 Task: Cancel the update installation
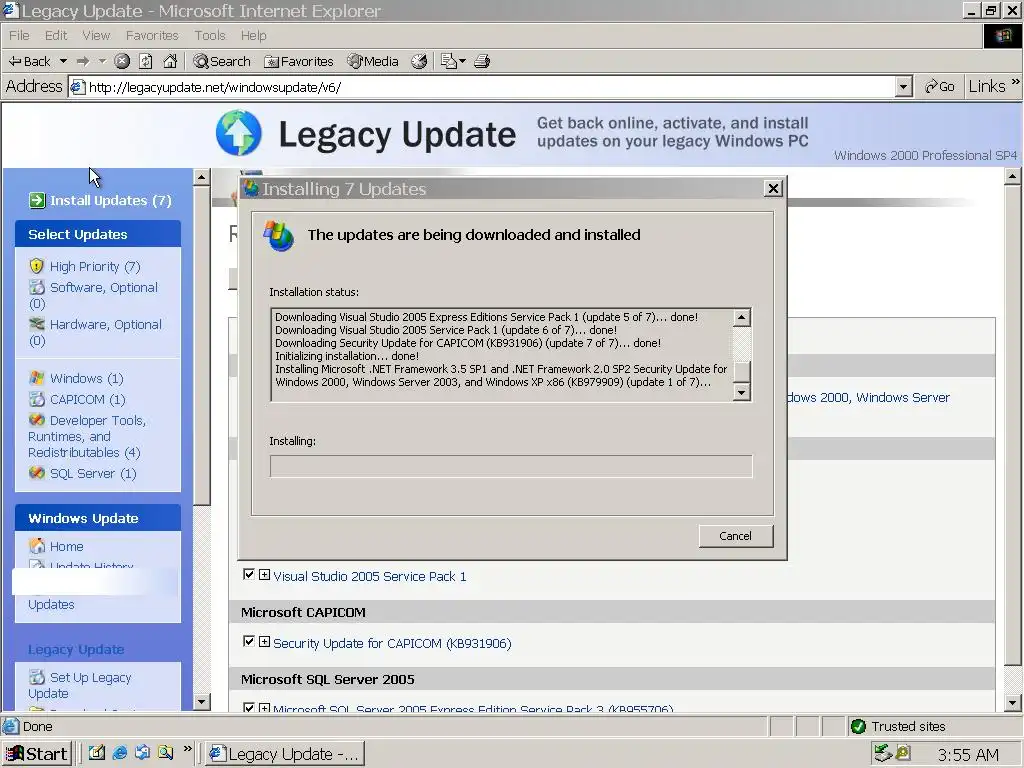coord(735,536)
